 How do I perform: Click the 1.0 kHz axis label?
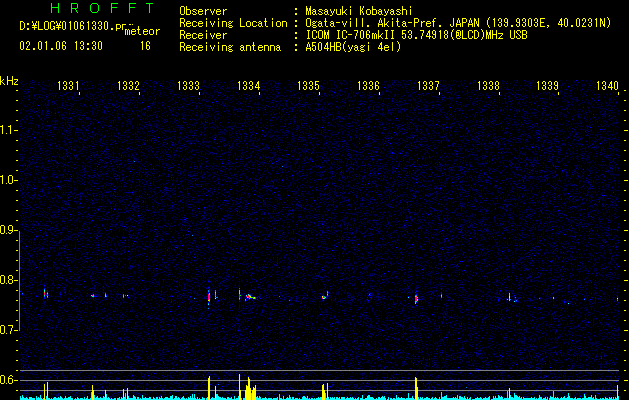[x=7, y=180]
